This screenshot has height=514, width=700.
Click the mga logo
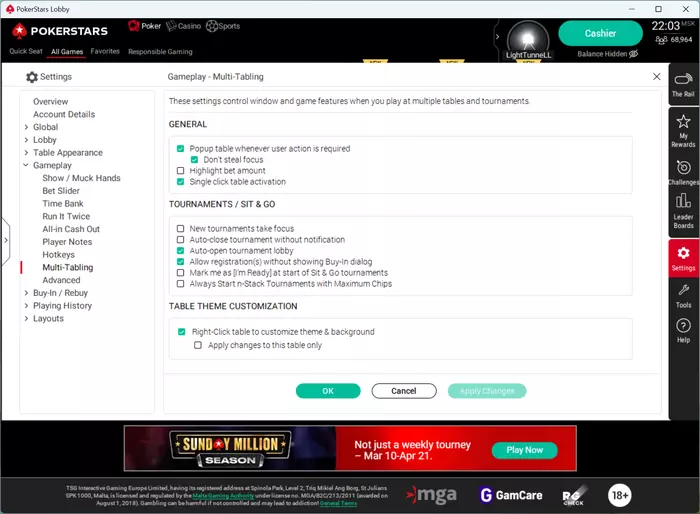(431, 495)
